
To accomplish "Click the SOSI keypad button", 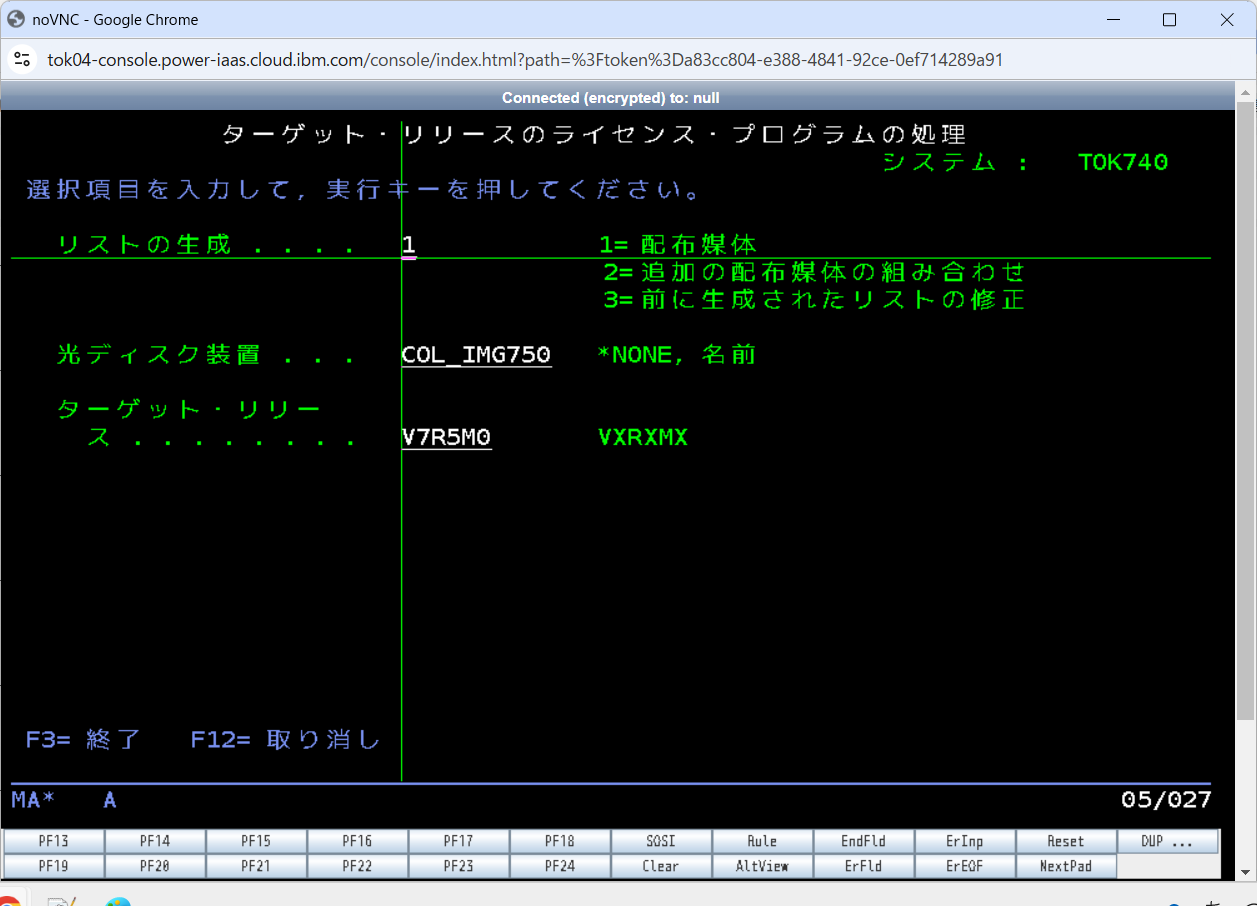I will 661,841.
